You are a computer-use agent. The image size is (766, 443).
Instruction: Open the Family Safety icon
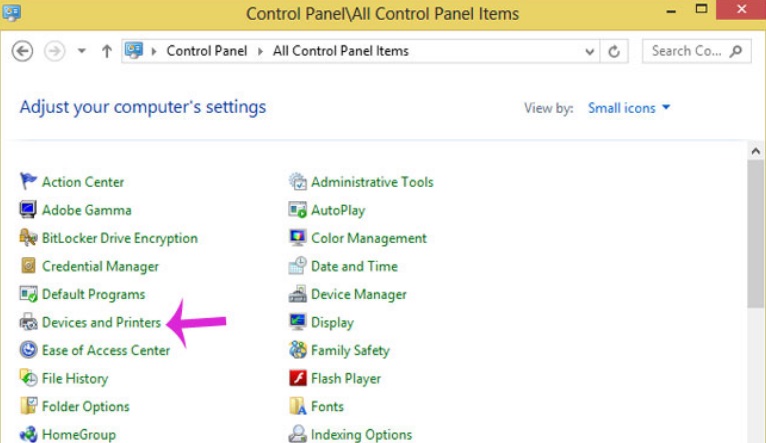(297, 350)
